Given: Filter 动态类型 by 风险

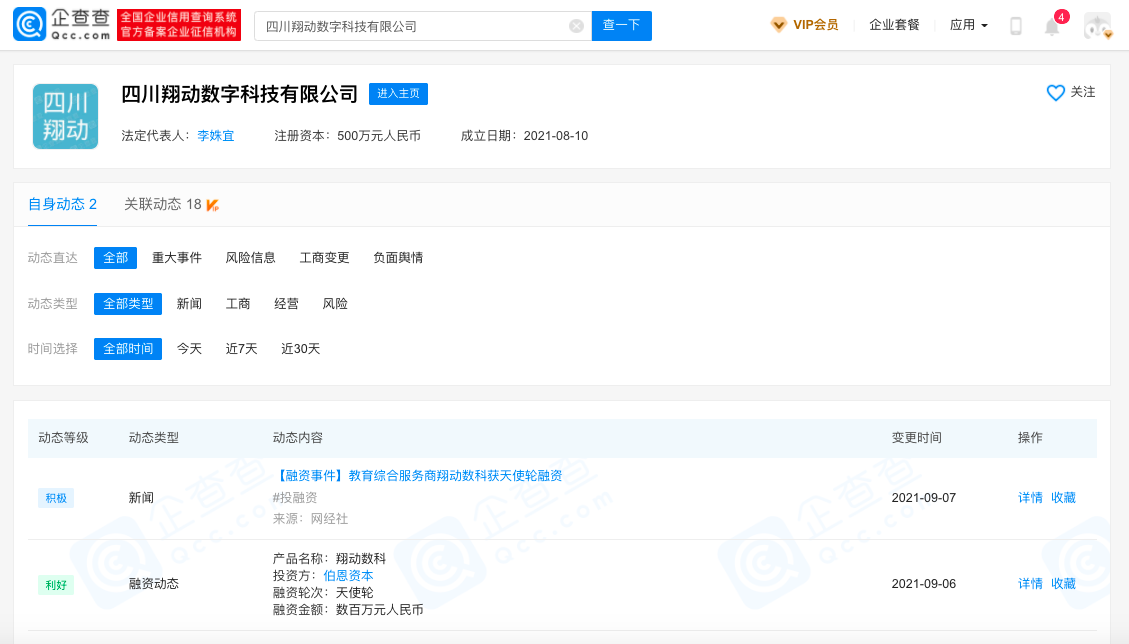Looking at the screenshot, I should [x=335, y=304].
